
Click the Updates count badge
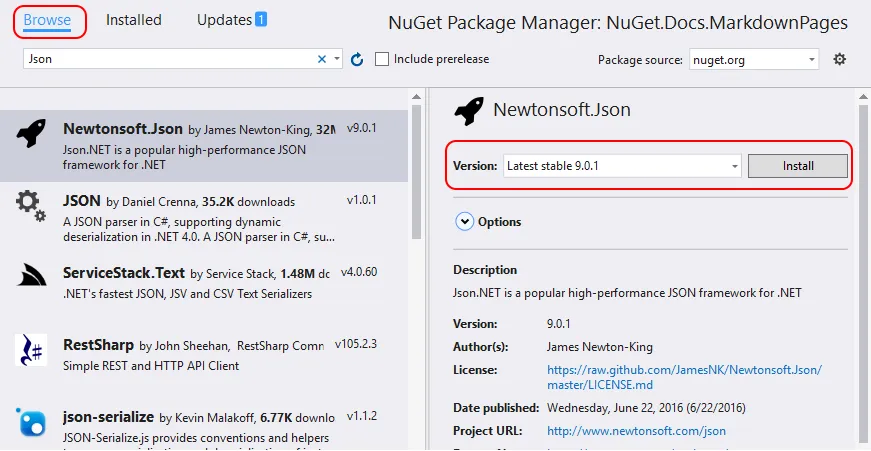(x=261, y=19)
